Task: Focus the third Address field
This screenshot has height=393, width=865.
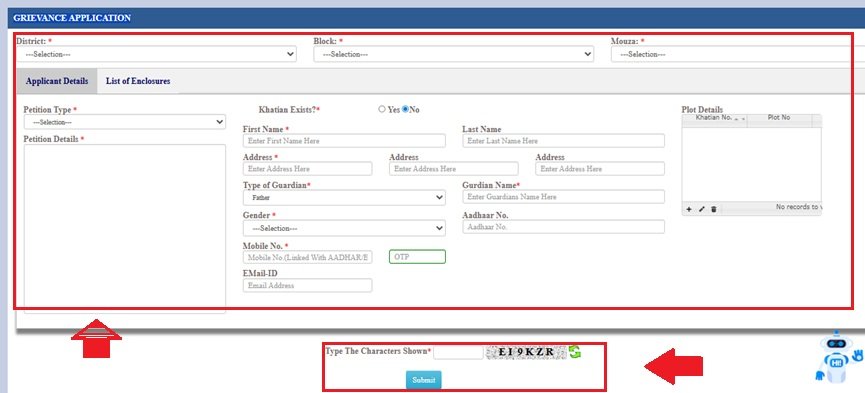Action: [600, 169]
